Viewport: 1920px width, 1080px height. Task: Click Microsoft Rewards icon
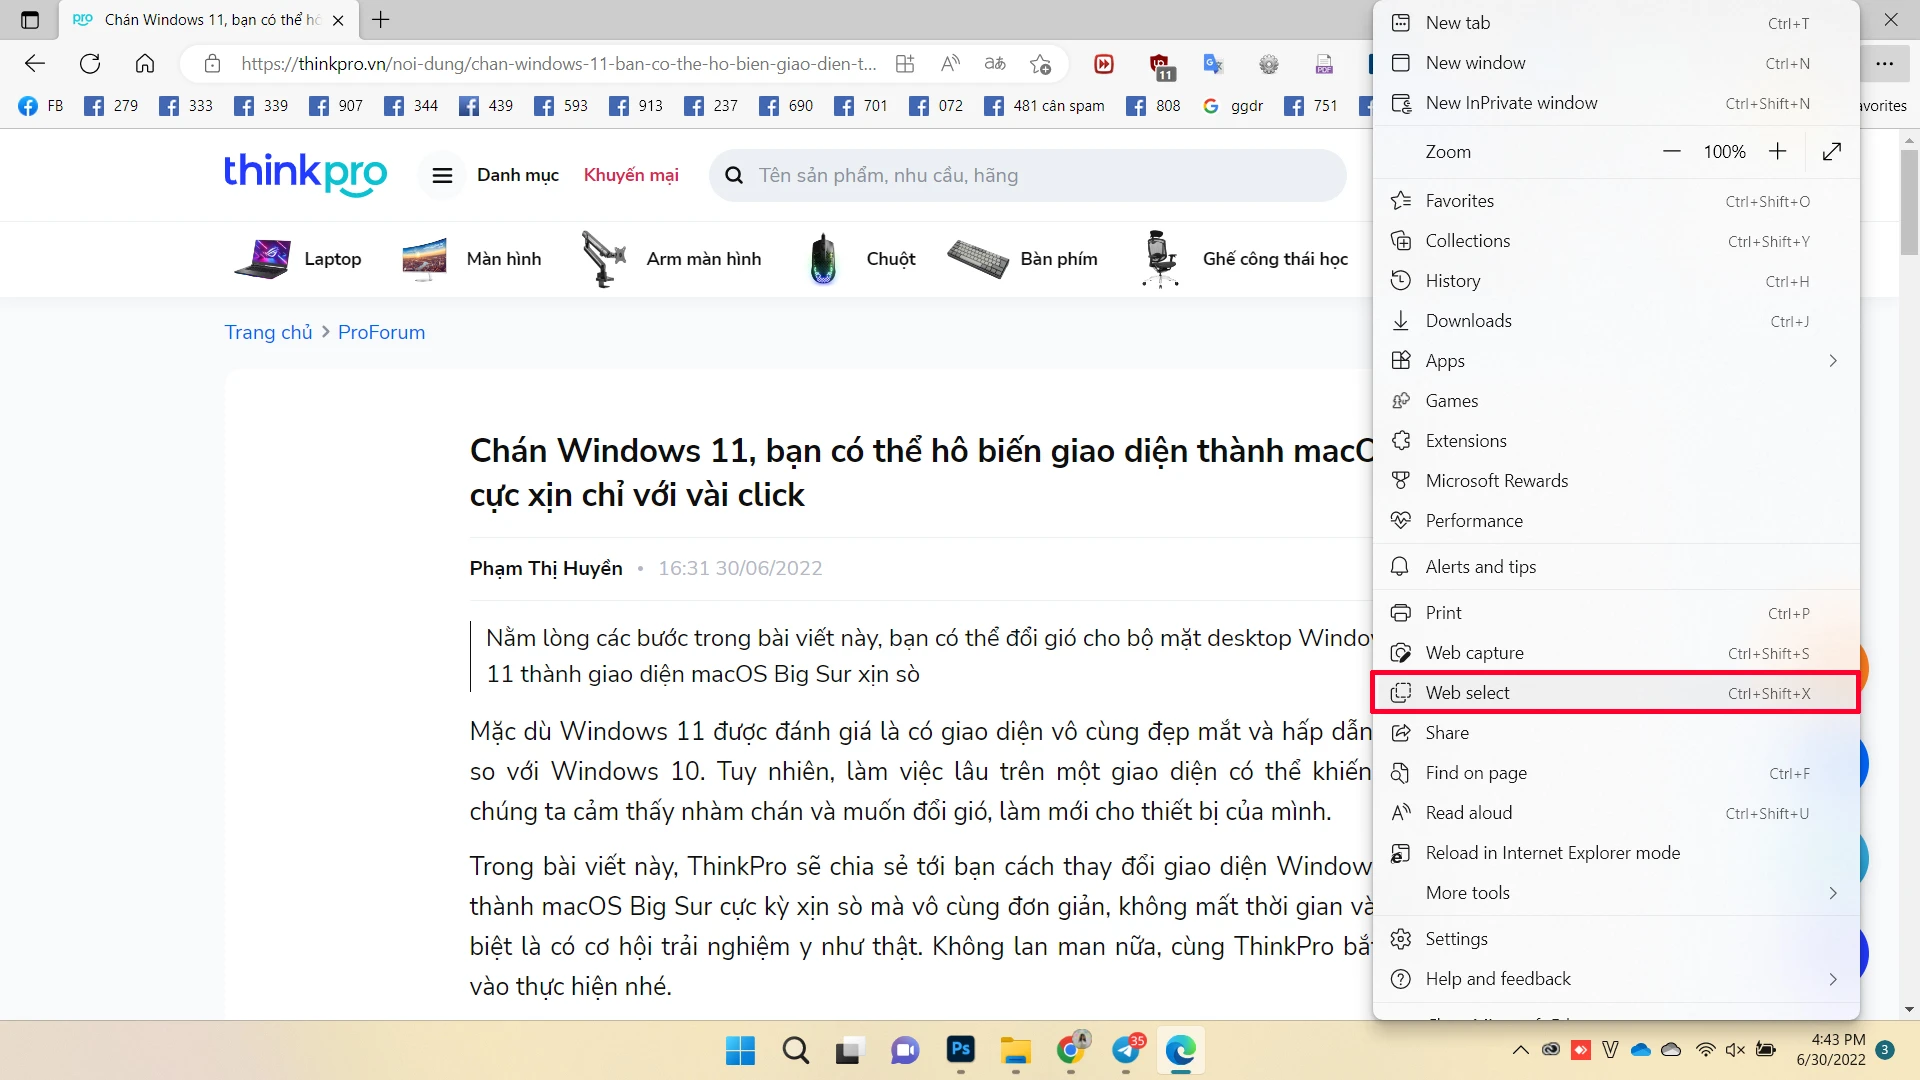coord(1402,480)
